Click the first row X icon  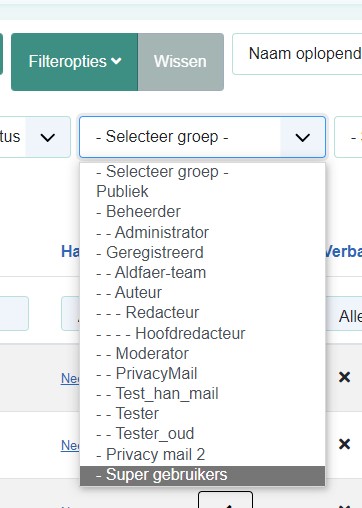click(344, 377)
